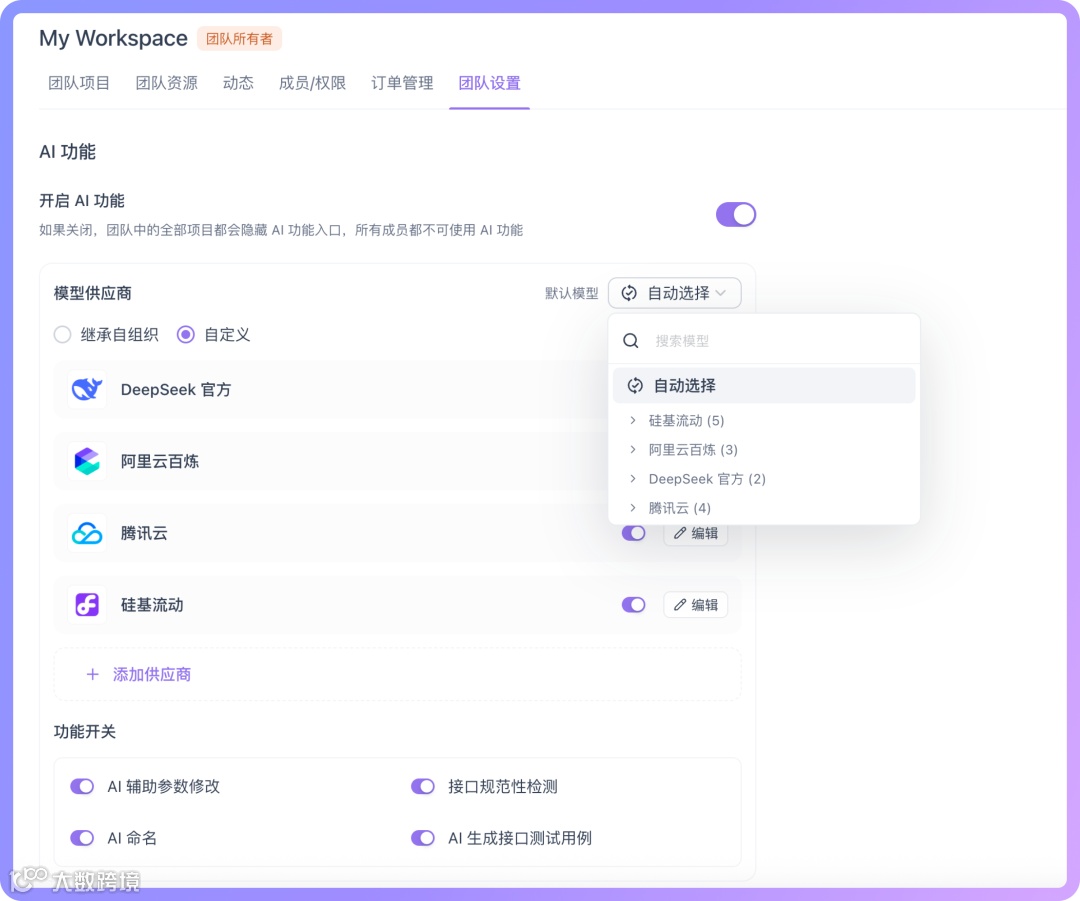1080x901 pixels.
Task: Toggle the 硅基流动 provider switch
Action: [x=634, y=605]
